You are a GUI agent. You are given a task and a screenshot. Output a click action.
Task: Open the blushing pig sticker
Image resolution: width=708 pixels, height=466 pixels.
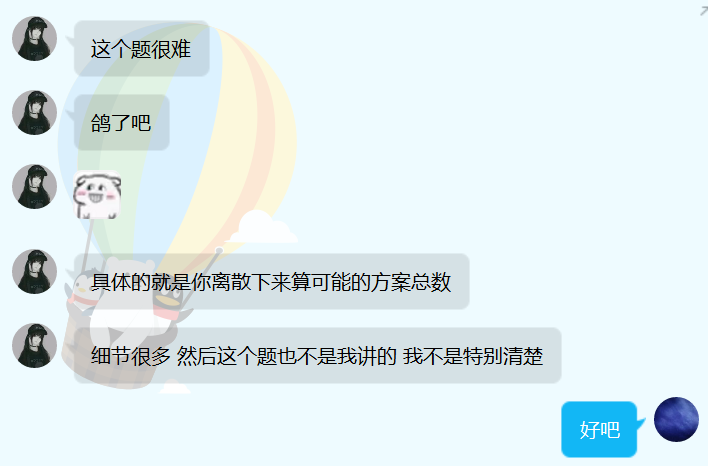point(97,195)
